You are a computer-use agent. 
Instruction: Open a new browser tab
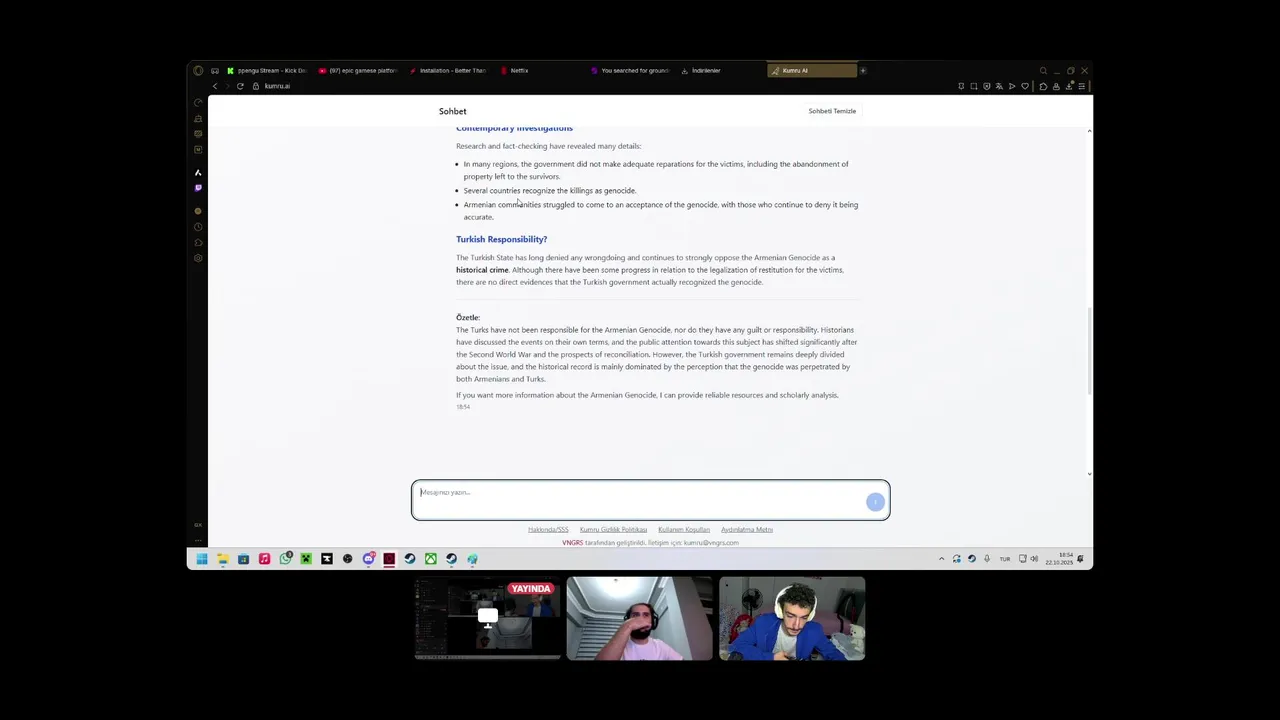pyautogui.click(x=863, y=71)
